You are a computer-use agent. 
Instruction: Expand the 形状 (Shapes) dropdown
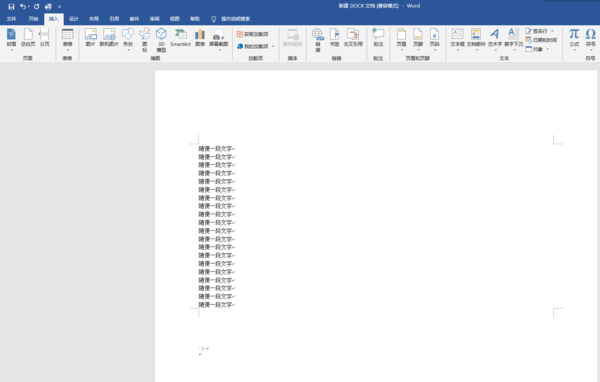tap(128, 39)
